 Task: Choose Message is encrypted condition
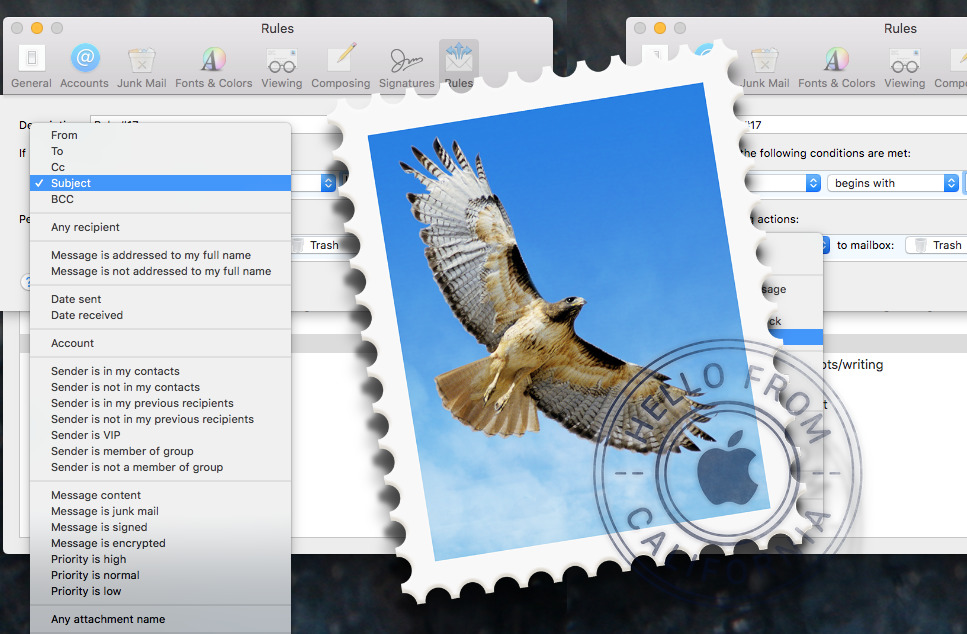coord(160,543)
